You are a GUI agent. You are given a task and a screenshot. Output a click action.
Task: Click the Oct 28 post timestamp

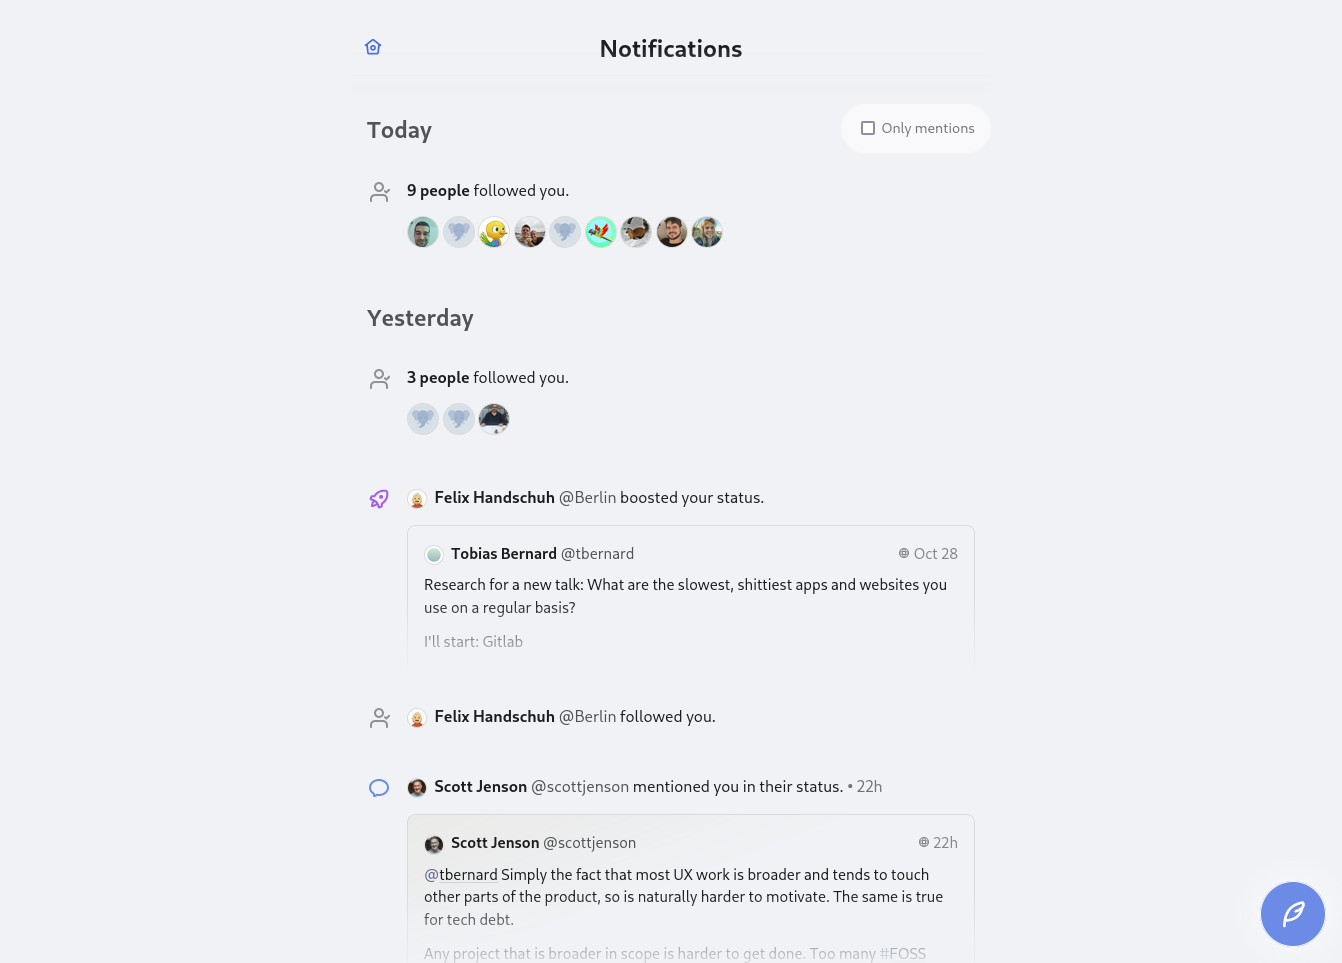[x=935, y=554]
